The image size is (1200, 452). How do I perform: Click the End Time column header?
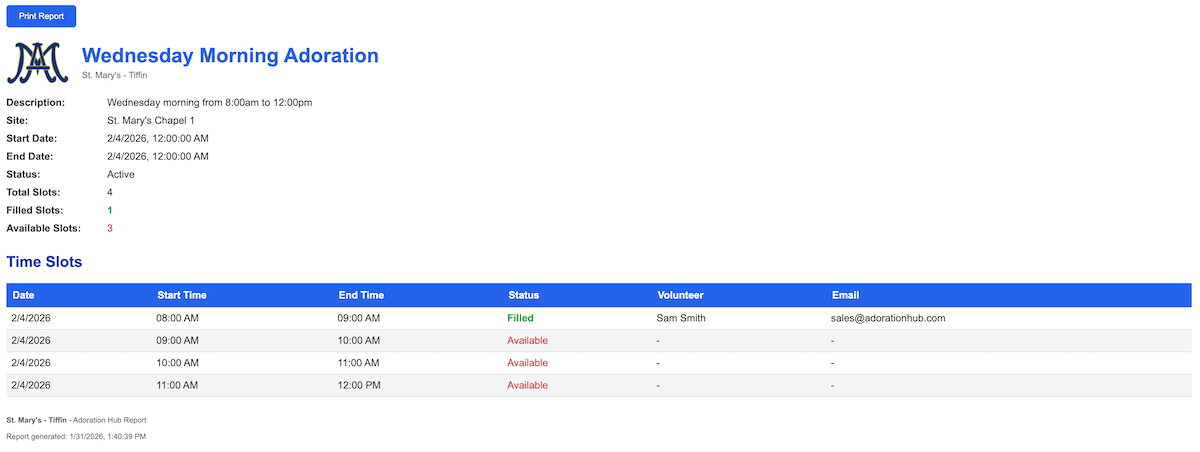361,295
